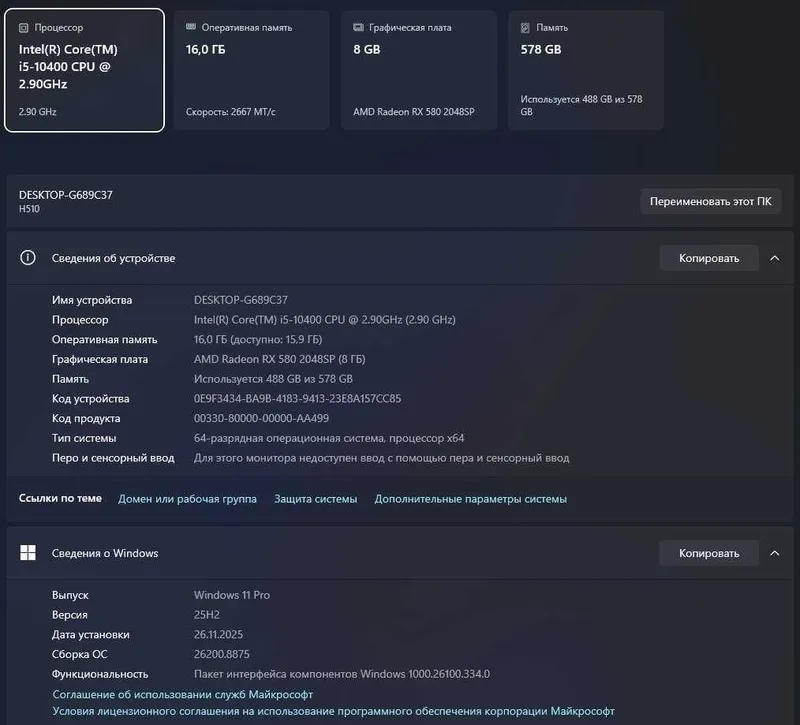Select the pen and touch input value
800x725 pixels.
coord(382,458)
